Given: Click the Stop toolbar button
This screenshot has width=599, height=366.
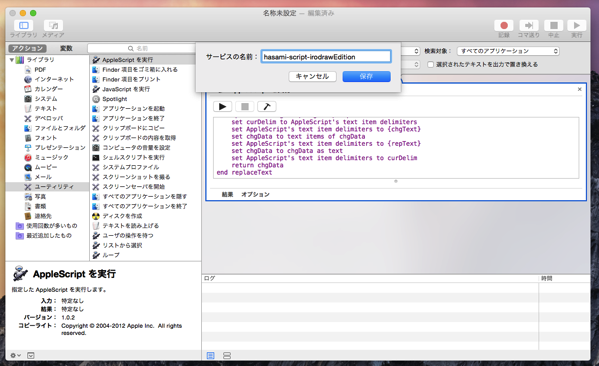Looking at the screenshot, I should [x=554, y=26].
